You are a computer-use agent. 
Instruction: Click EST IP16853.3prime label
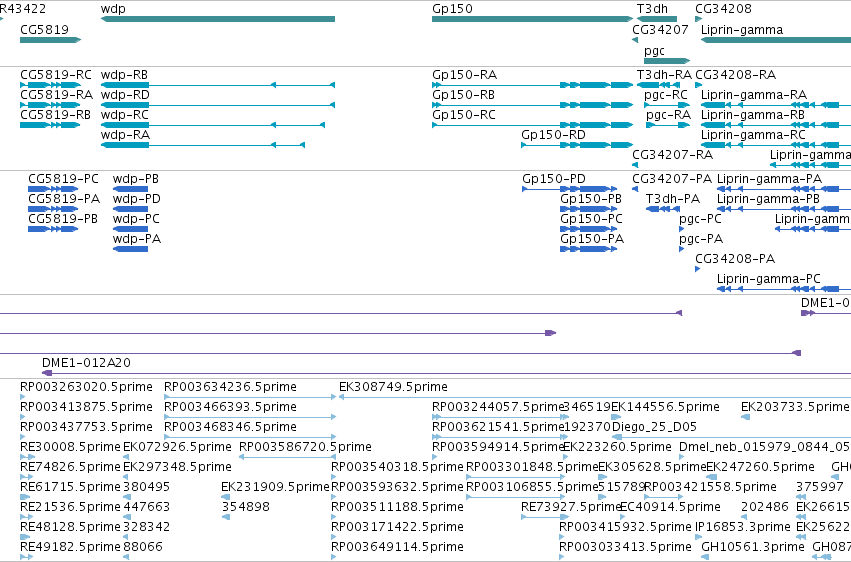click(x=742, y=527)
